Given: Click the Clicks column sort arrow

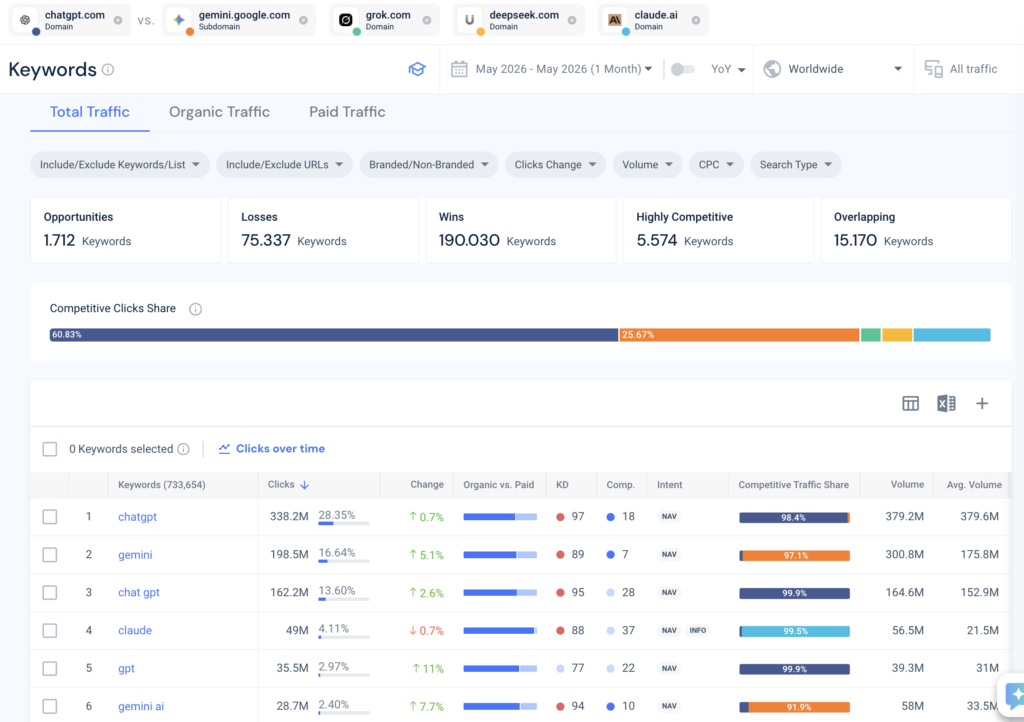Looking at the screenshot, I should (304, 485).
